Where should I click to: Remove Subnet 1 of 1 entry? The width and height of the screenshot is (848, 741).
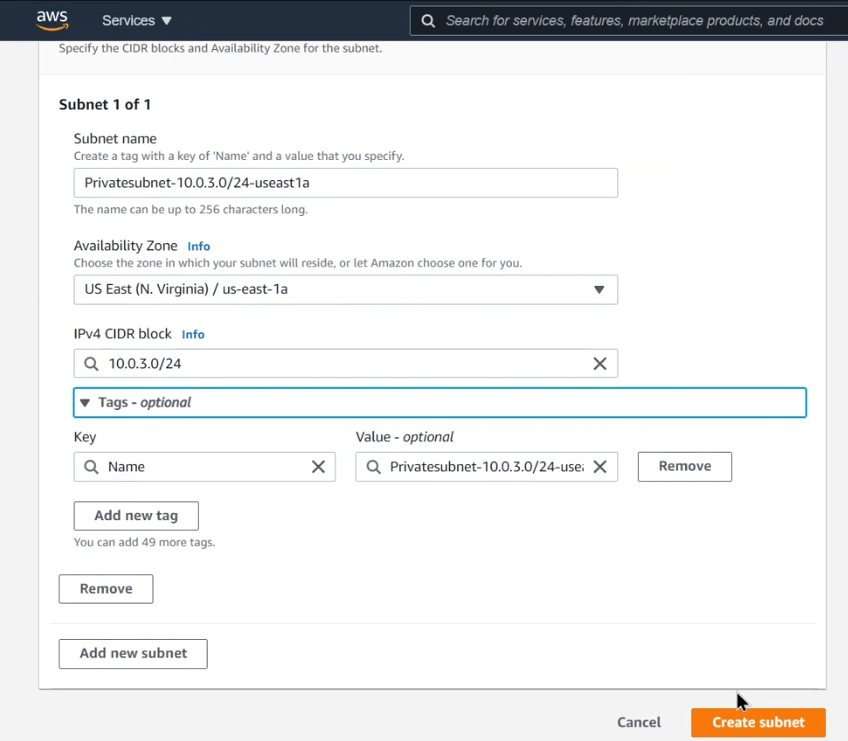[106, 589]
